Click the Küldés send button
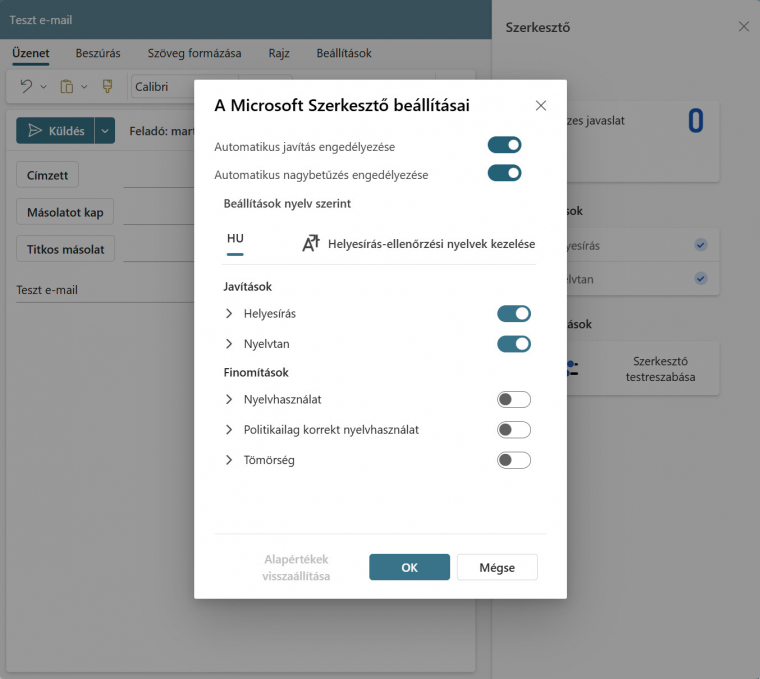This screenshot has width=760, height=679. (x=56, y=130)
